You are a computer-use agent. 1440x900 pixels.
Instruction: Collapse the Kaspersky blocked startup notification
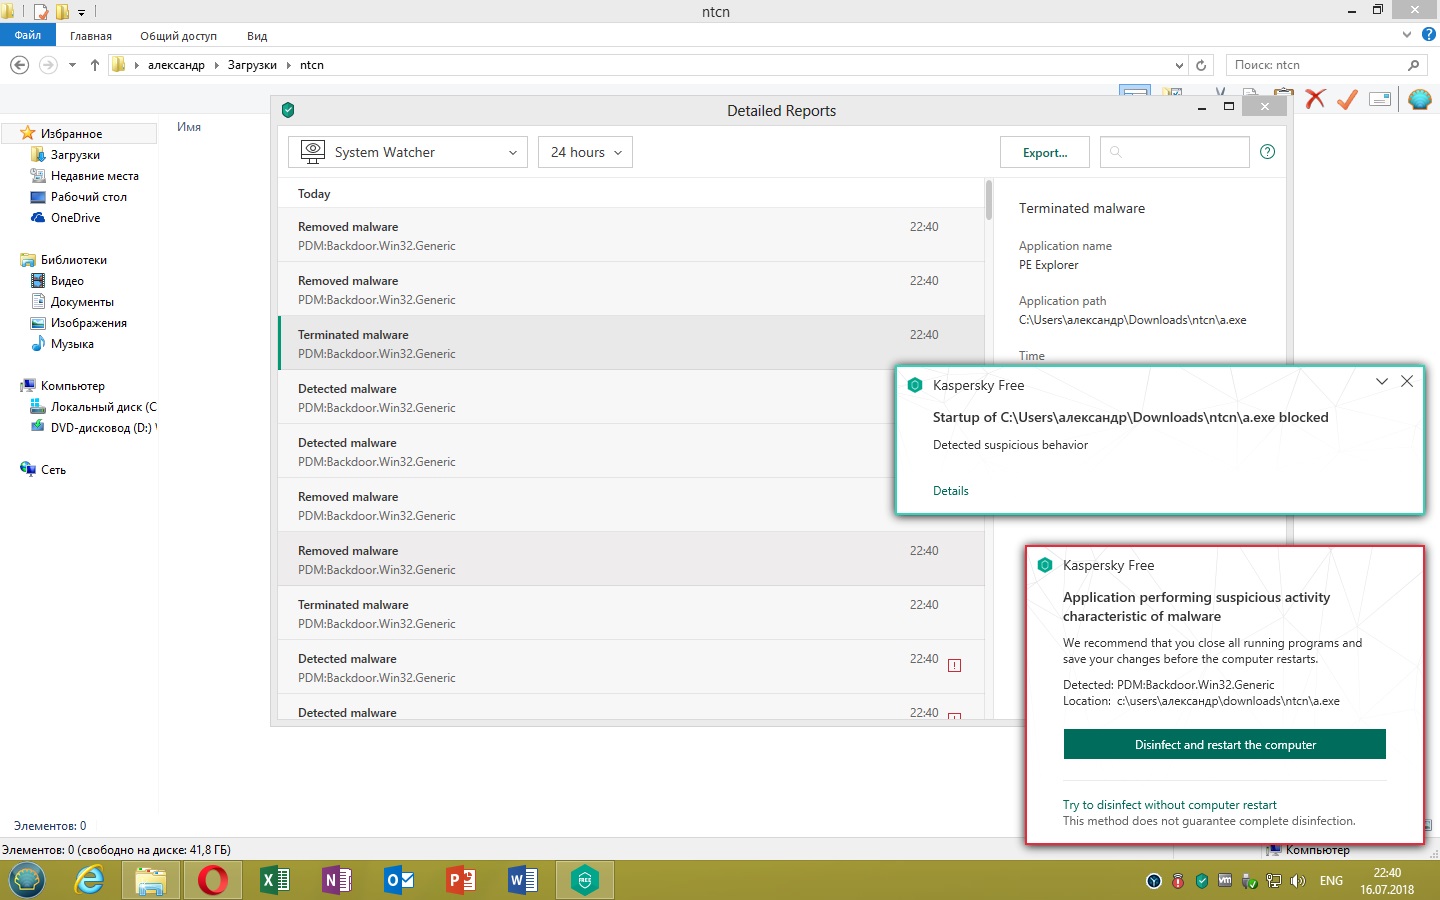pos(1381,382)
